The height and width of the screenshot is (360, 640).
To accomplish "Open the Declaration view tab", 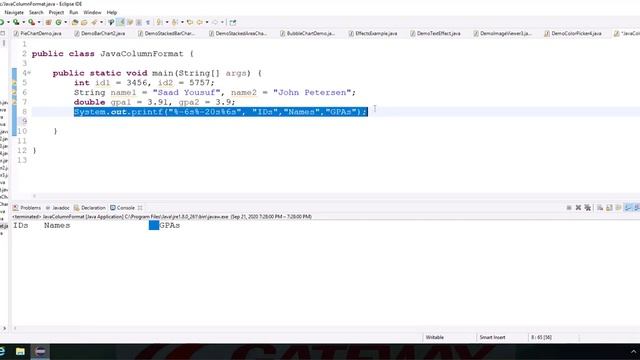I will click(89, 208).
